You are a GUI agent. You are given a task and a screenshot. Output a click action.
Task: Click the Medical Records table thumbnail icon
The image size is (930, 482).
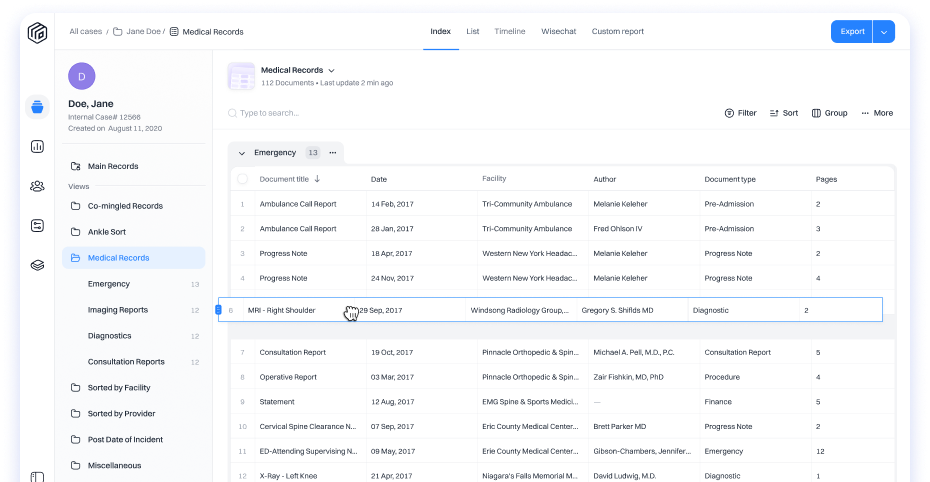pos(241,76)
